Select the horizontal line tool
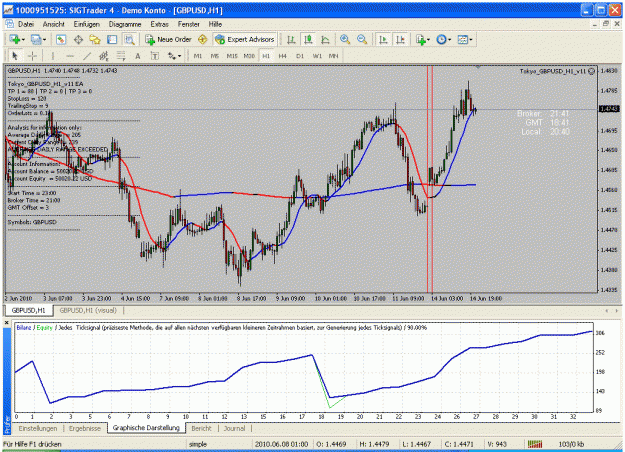Image resolution: width=625 pixels, height=452 pixels. coord(70,56)
